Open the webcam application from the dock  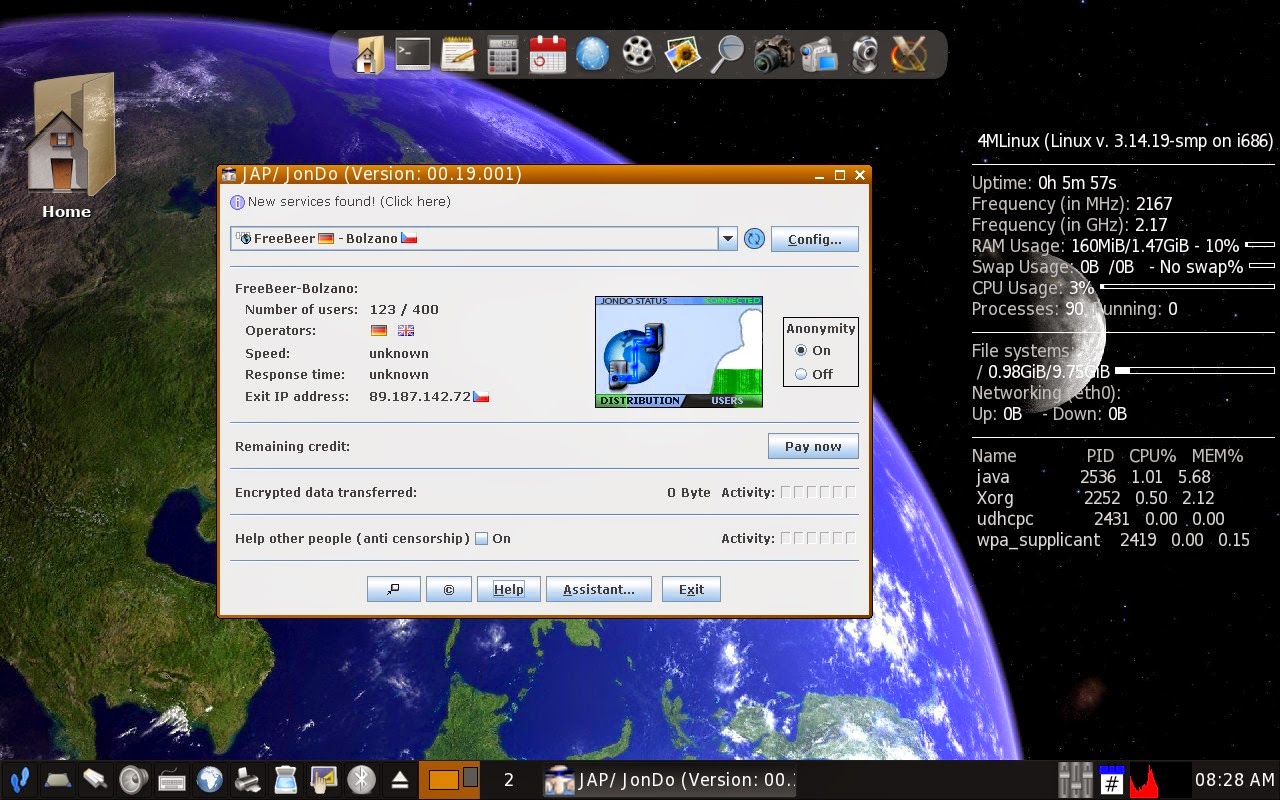[x=864, y=54]
